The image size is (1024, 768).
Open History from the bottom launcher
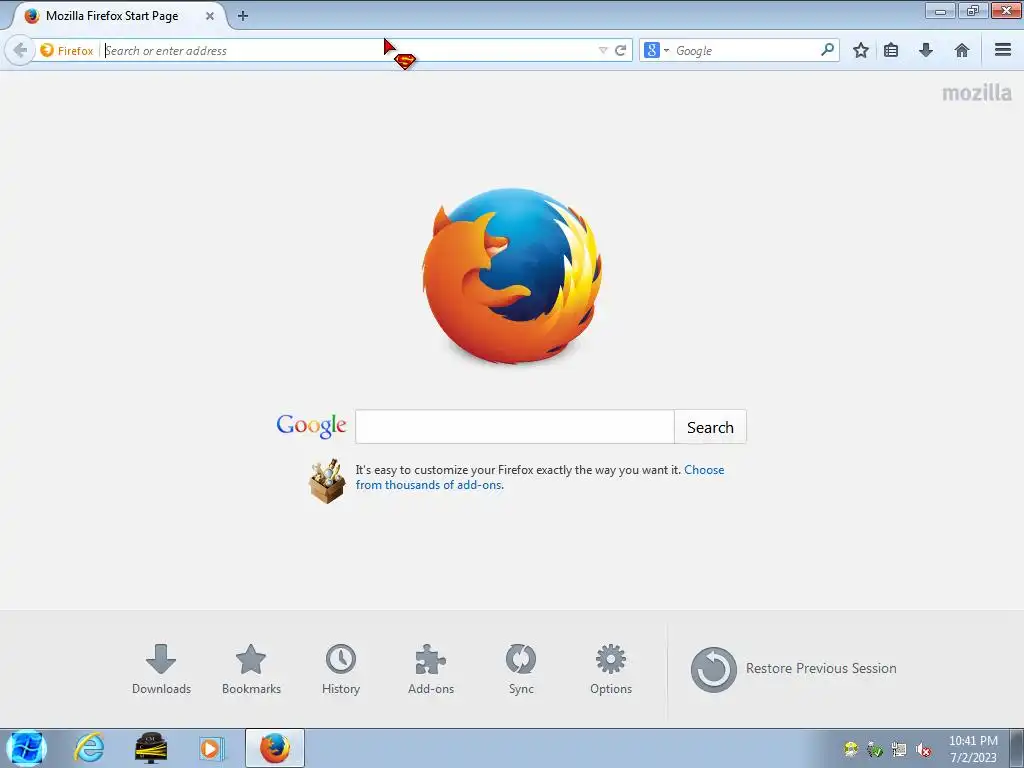click(x=341, y=669)
